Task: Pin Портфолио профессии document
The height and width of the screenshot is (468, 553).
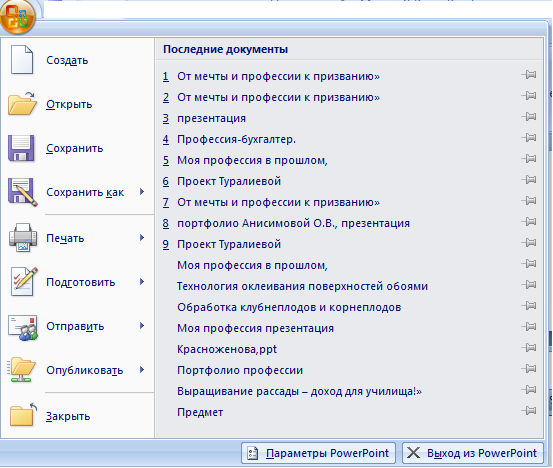Action: coord(529,369)
